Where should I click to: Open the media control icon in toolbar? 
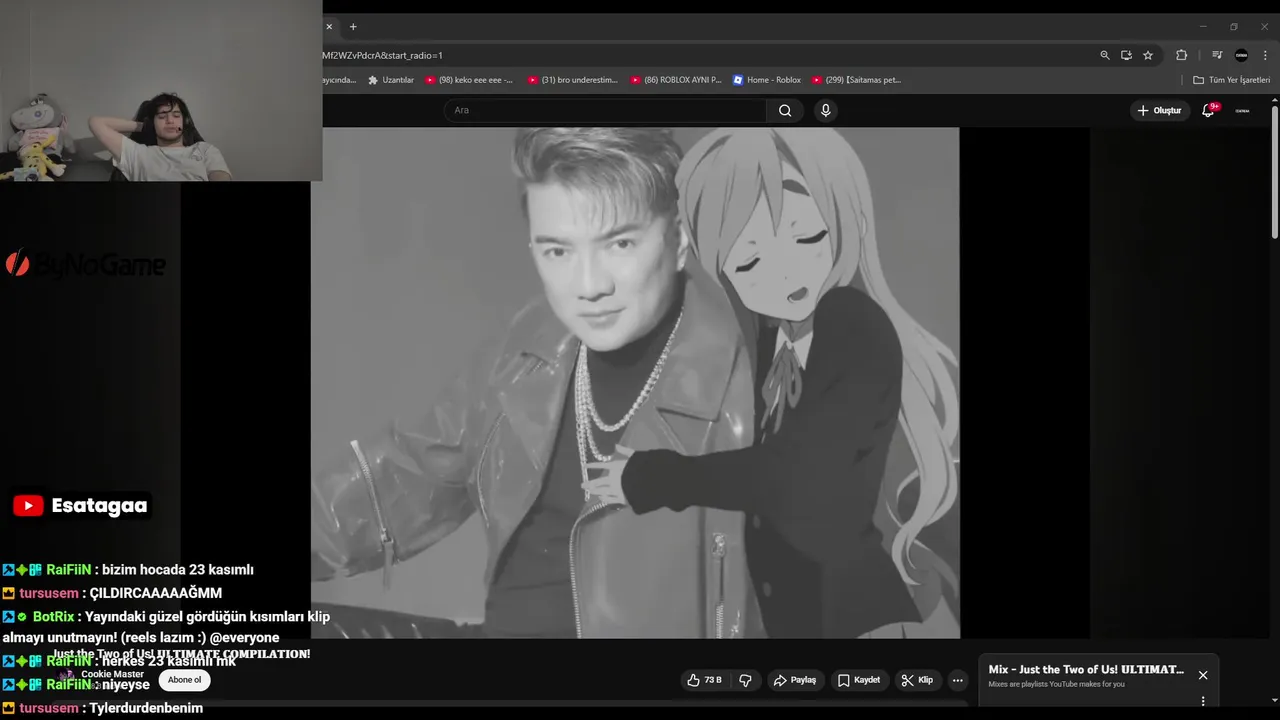(1217, 55)
